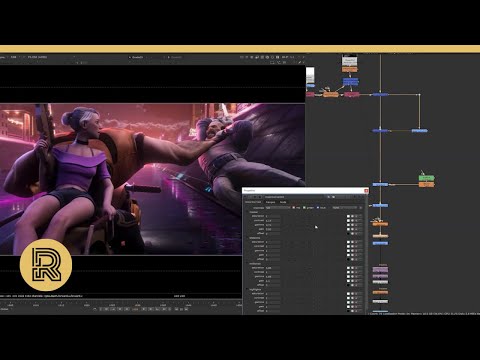Skip forward by frame increment
This screenshot has height=360, width=480.
186,309
